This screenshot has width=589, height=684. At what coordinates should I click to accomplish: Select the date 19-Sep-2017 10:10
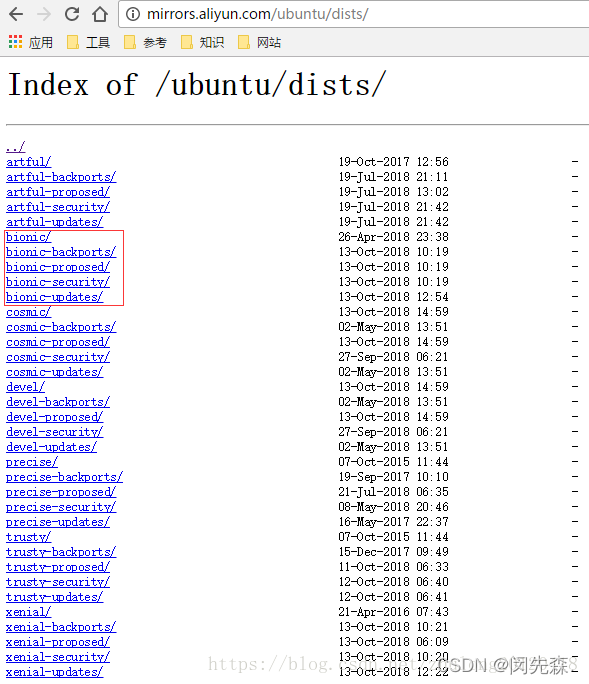point(394,477)
